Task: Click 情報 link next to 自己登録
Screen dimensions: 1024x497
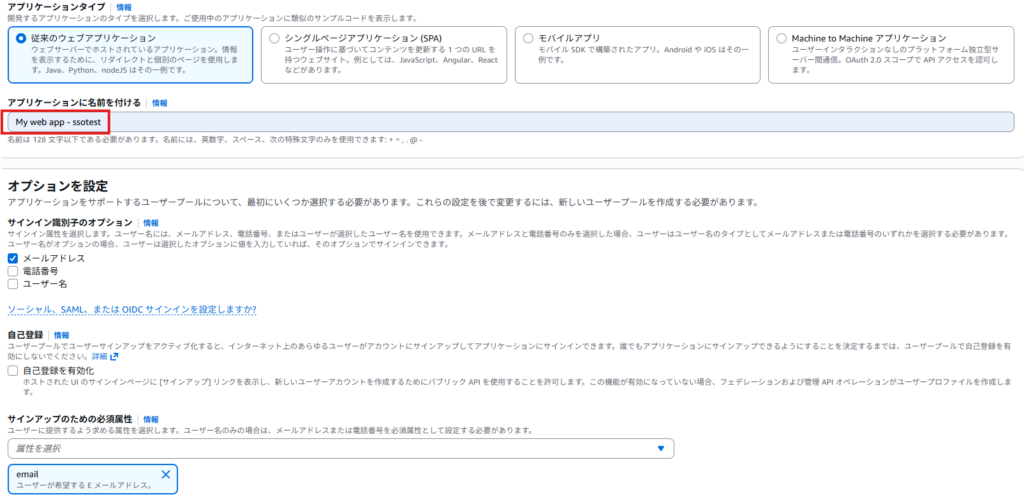Action: pos(62,335)
